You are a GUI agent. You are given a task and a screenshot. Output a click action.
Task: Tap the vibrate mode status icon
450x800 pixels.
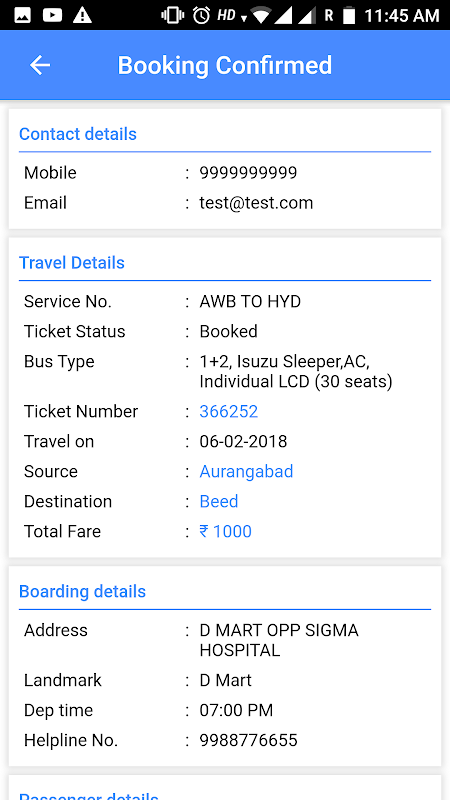(x=172, y=15)
